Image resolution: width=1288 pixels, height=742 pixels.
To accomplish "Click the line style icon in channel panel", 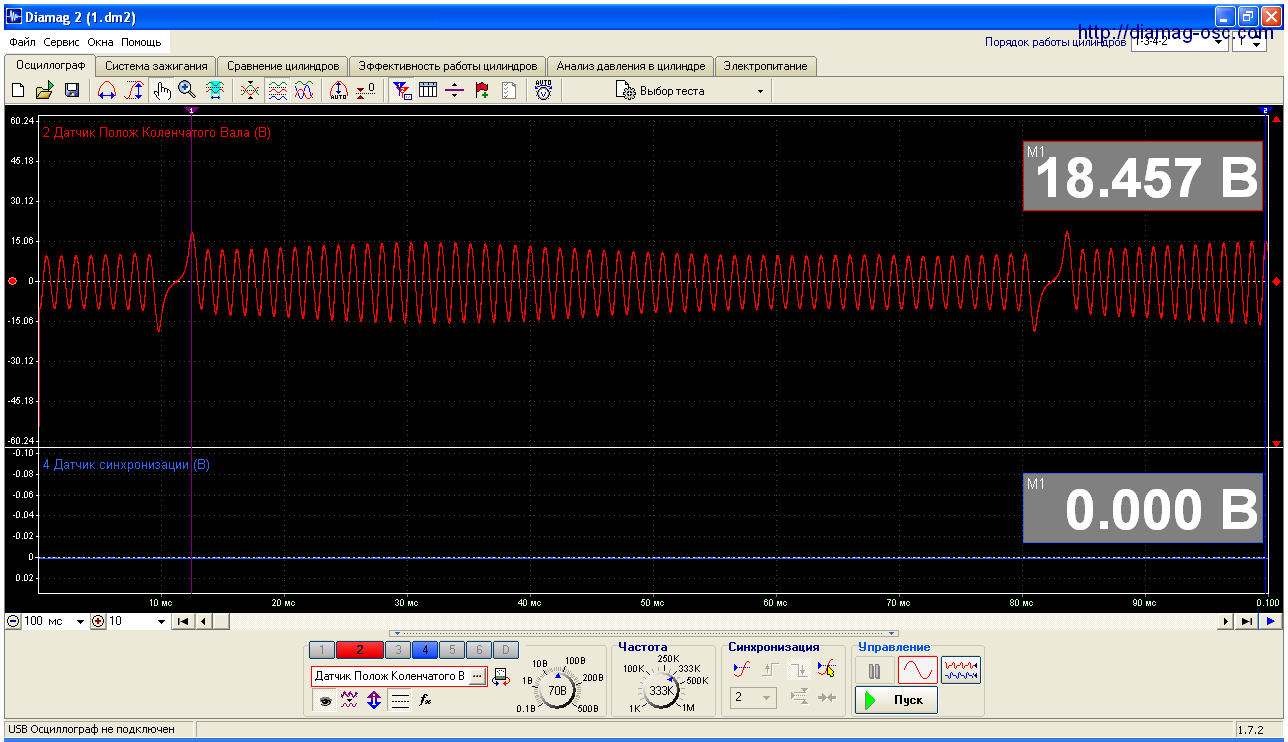I will (x=400, y=700).
